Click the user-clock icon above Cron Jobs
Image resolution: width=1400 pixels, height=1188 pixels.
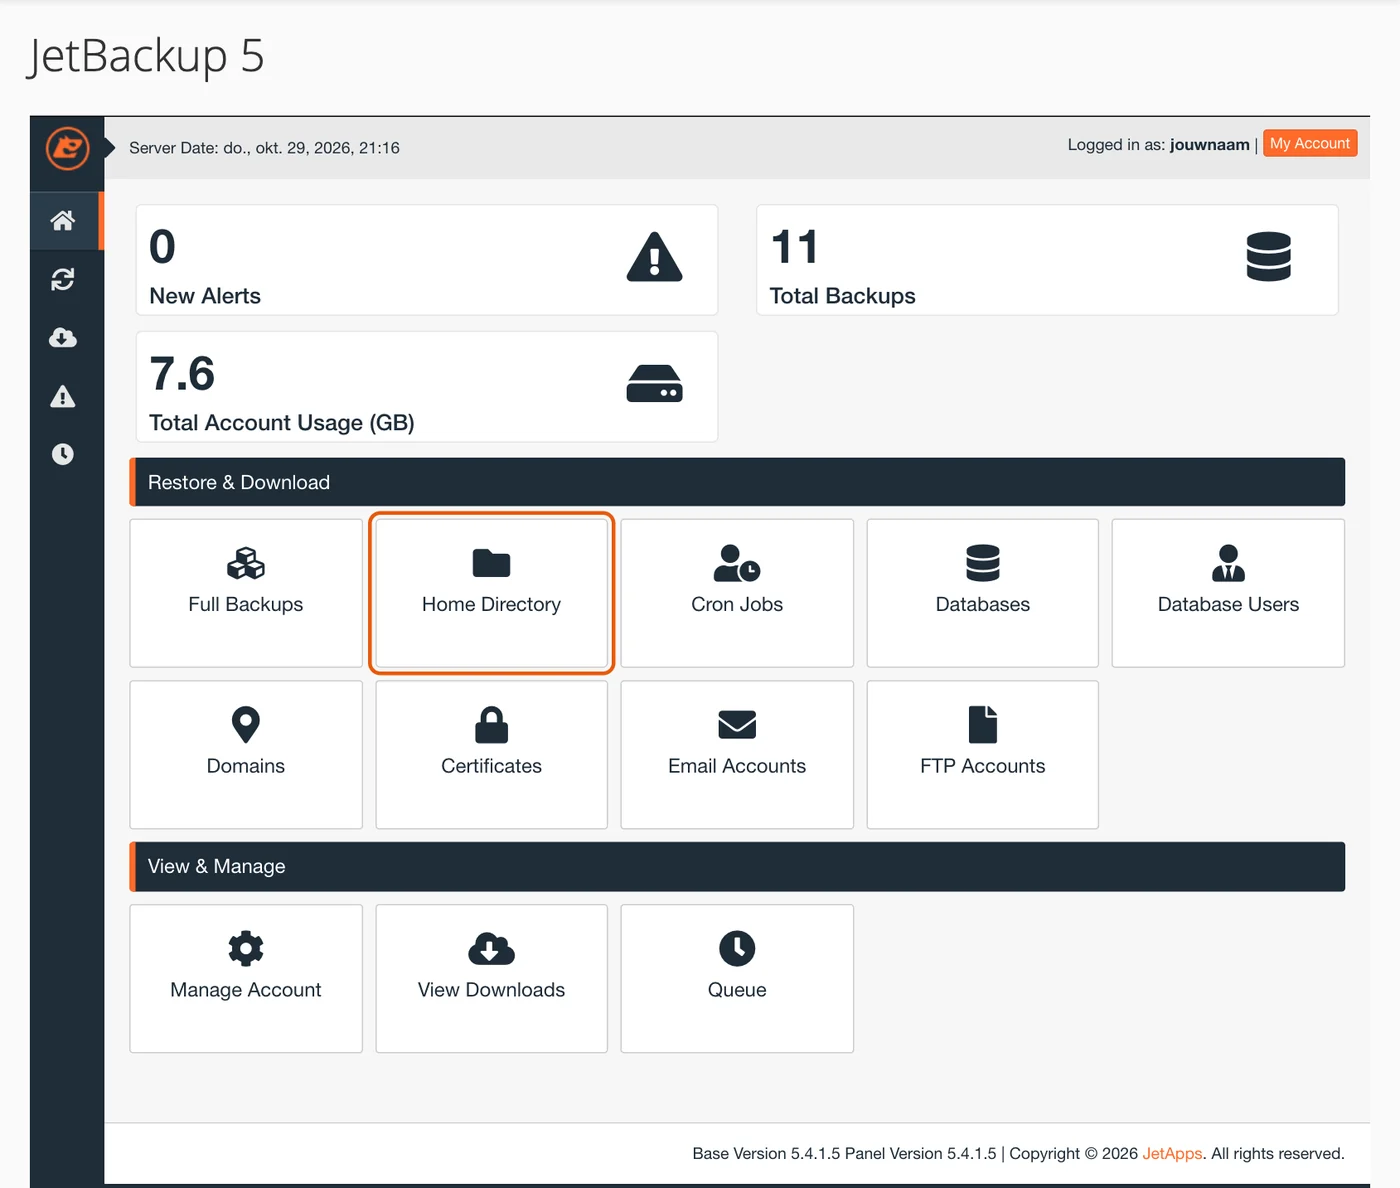tap(737, 564)
